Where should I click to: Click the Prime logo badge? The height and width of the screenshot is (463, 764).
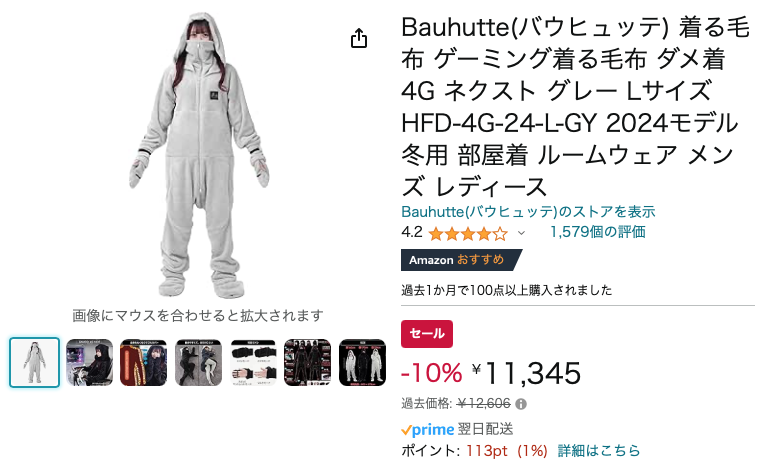click(x=428, y=429)
